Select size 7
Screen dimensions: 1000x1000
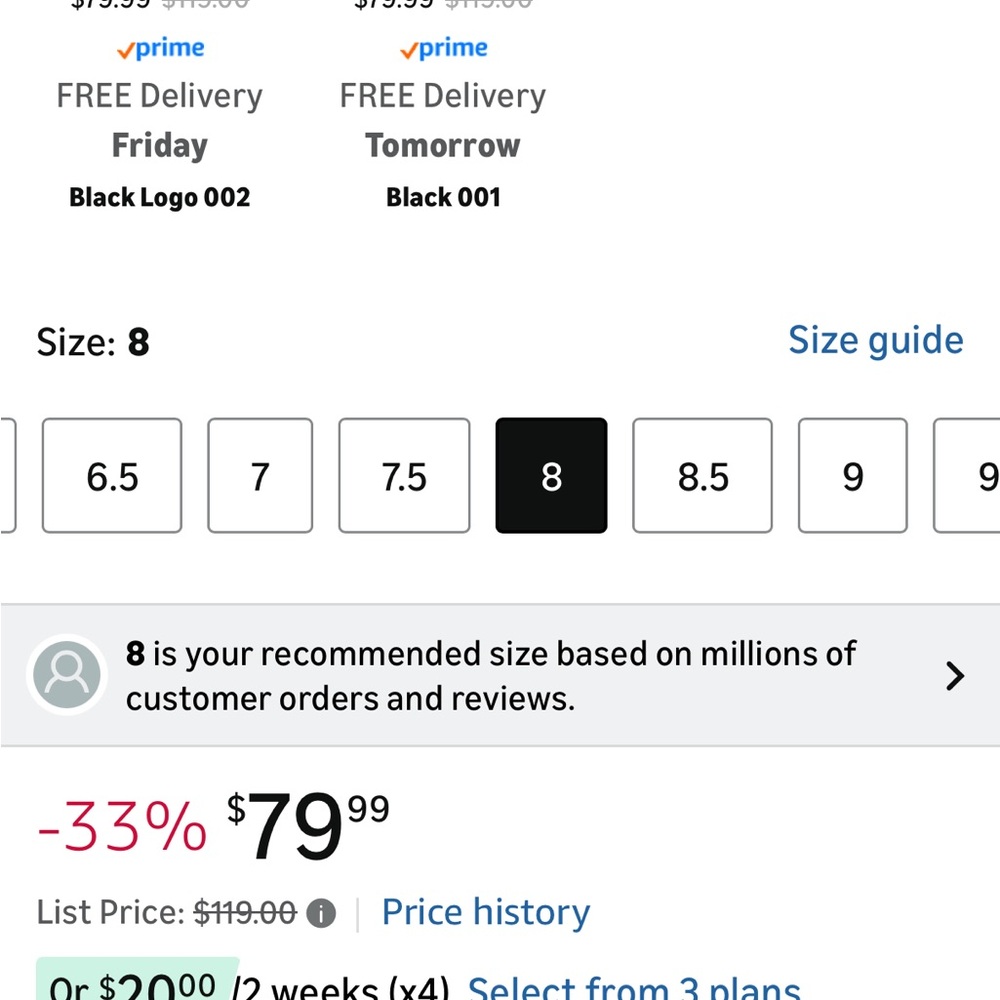tap(260, 476)
